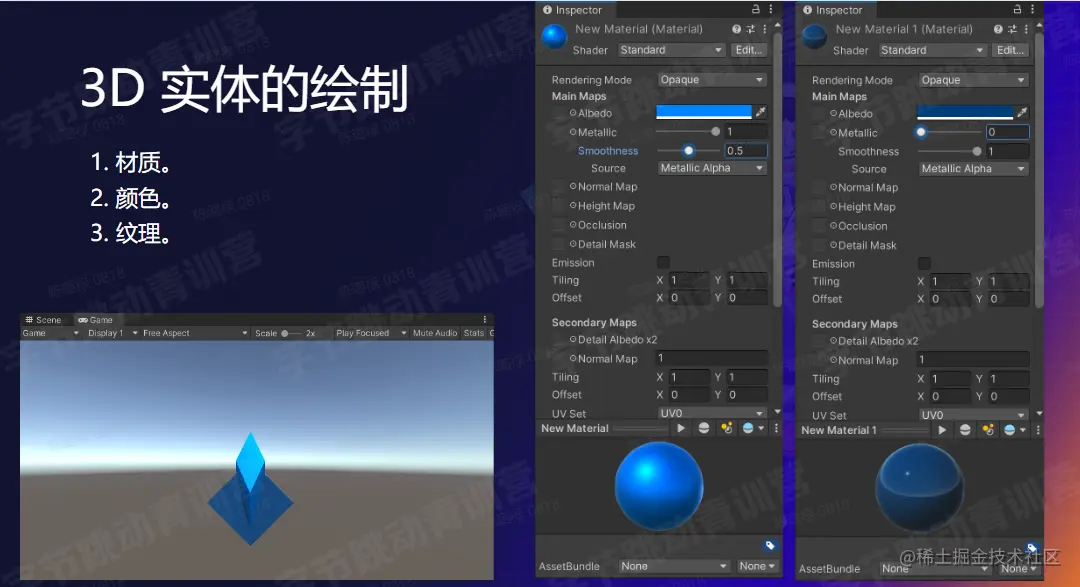The image size is (1080, 587).
Task: Click the Albedo eyedropper in New Material
Action: coord(760,112)
